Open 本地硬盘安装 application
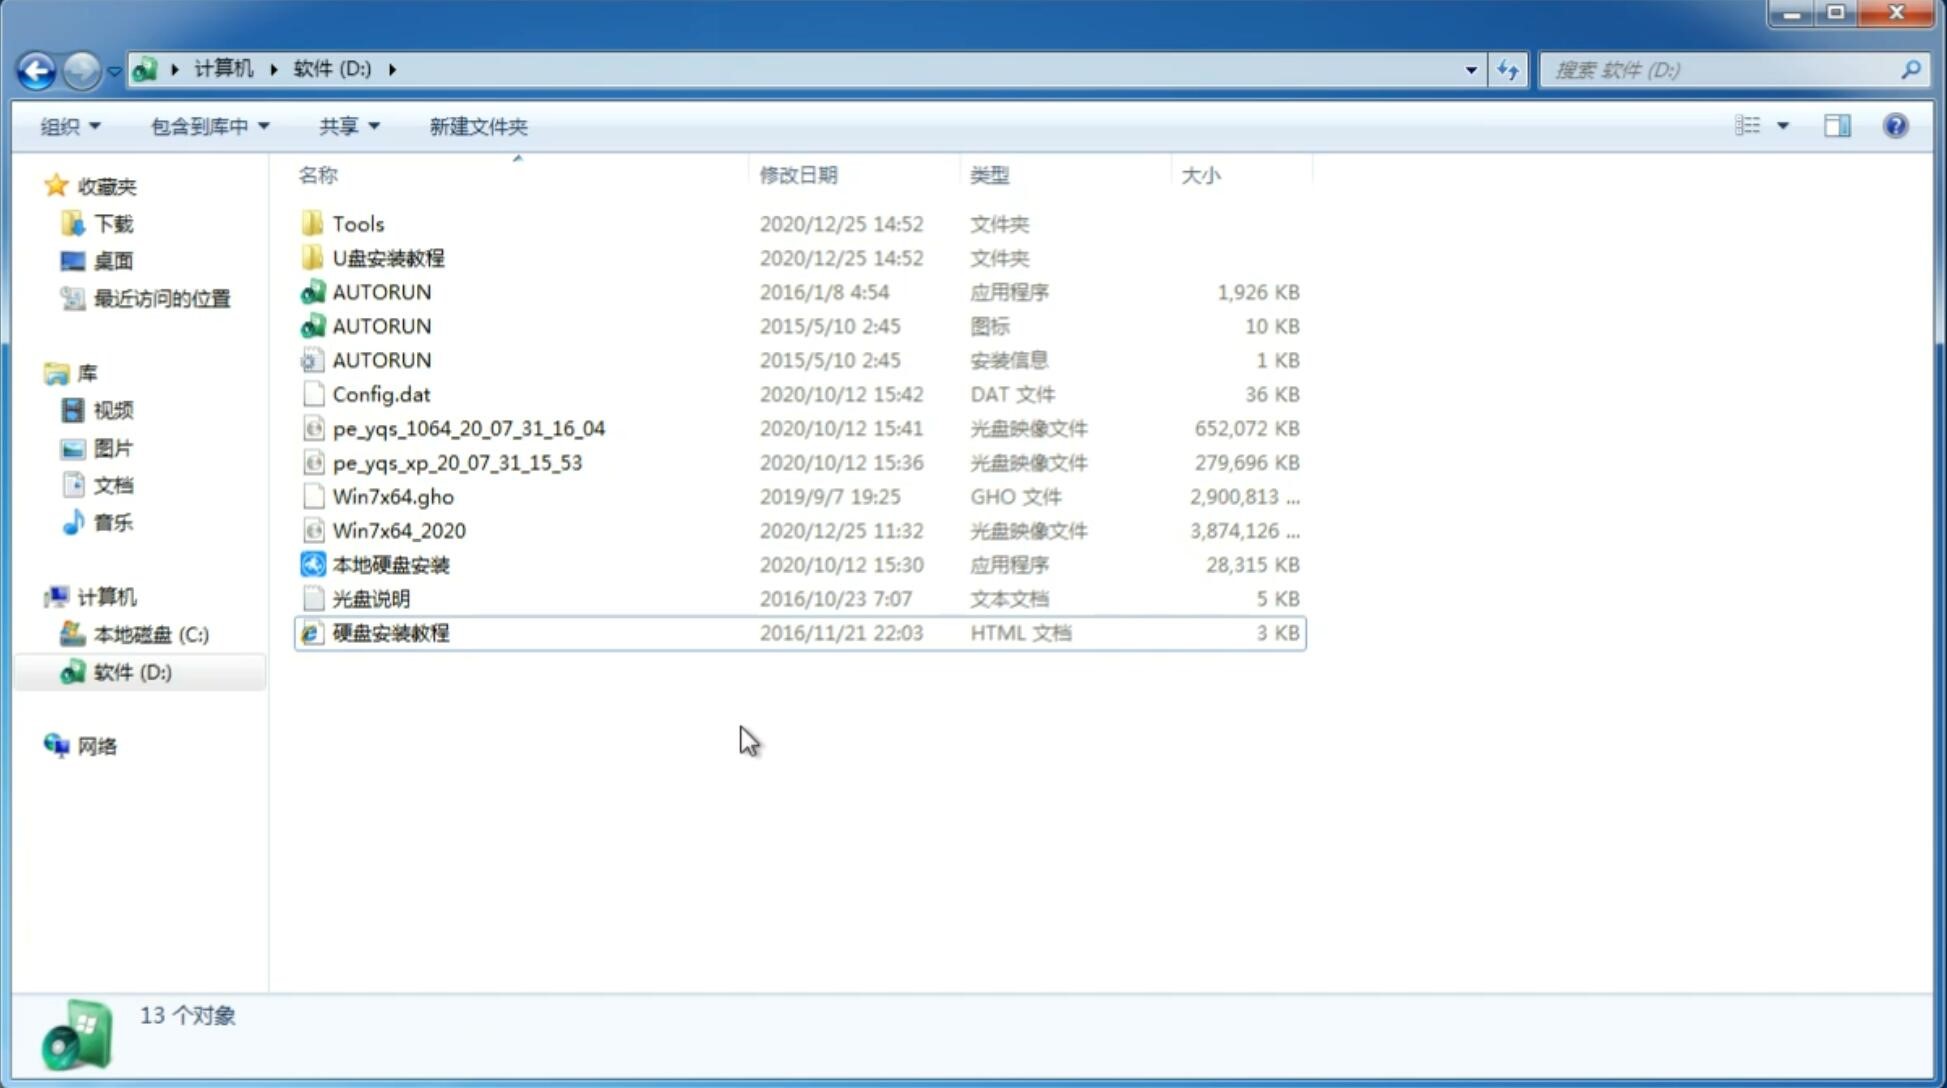This screenshot has width=1947, height=1088. (389, 564)
